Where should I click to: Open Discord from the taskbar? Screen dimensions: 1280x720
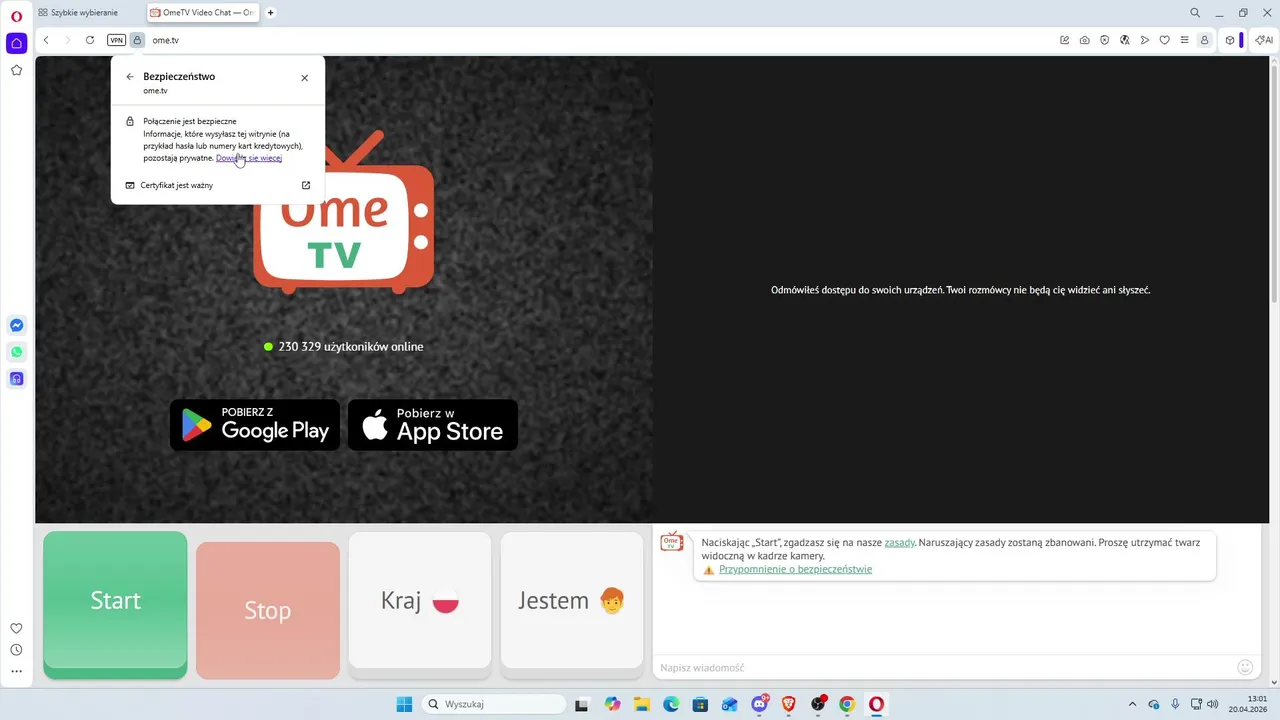pyautogui.click(x=759, y=704)
